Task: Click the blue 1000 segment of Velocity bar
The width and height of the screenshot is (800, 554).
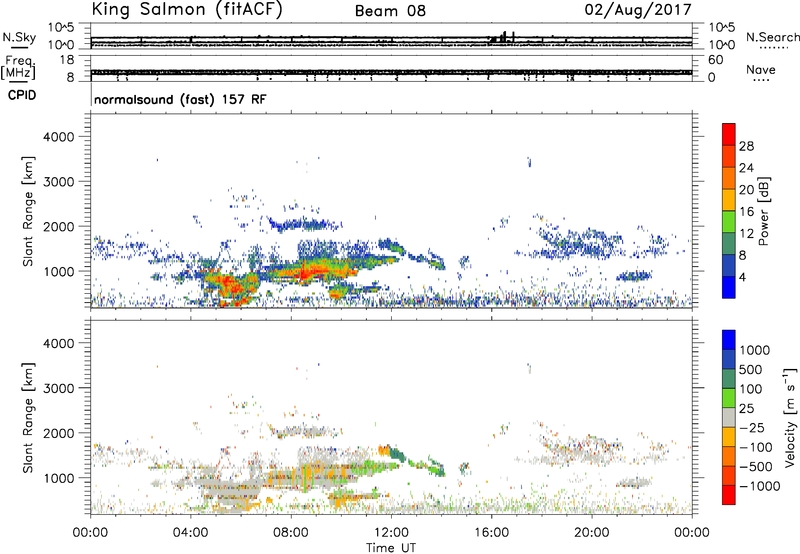Action: click(729, 340)
